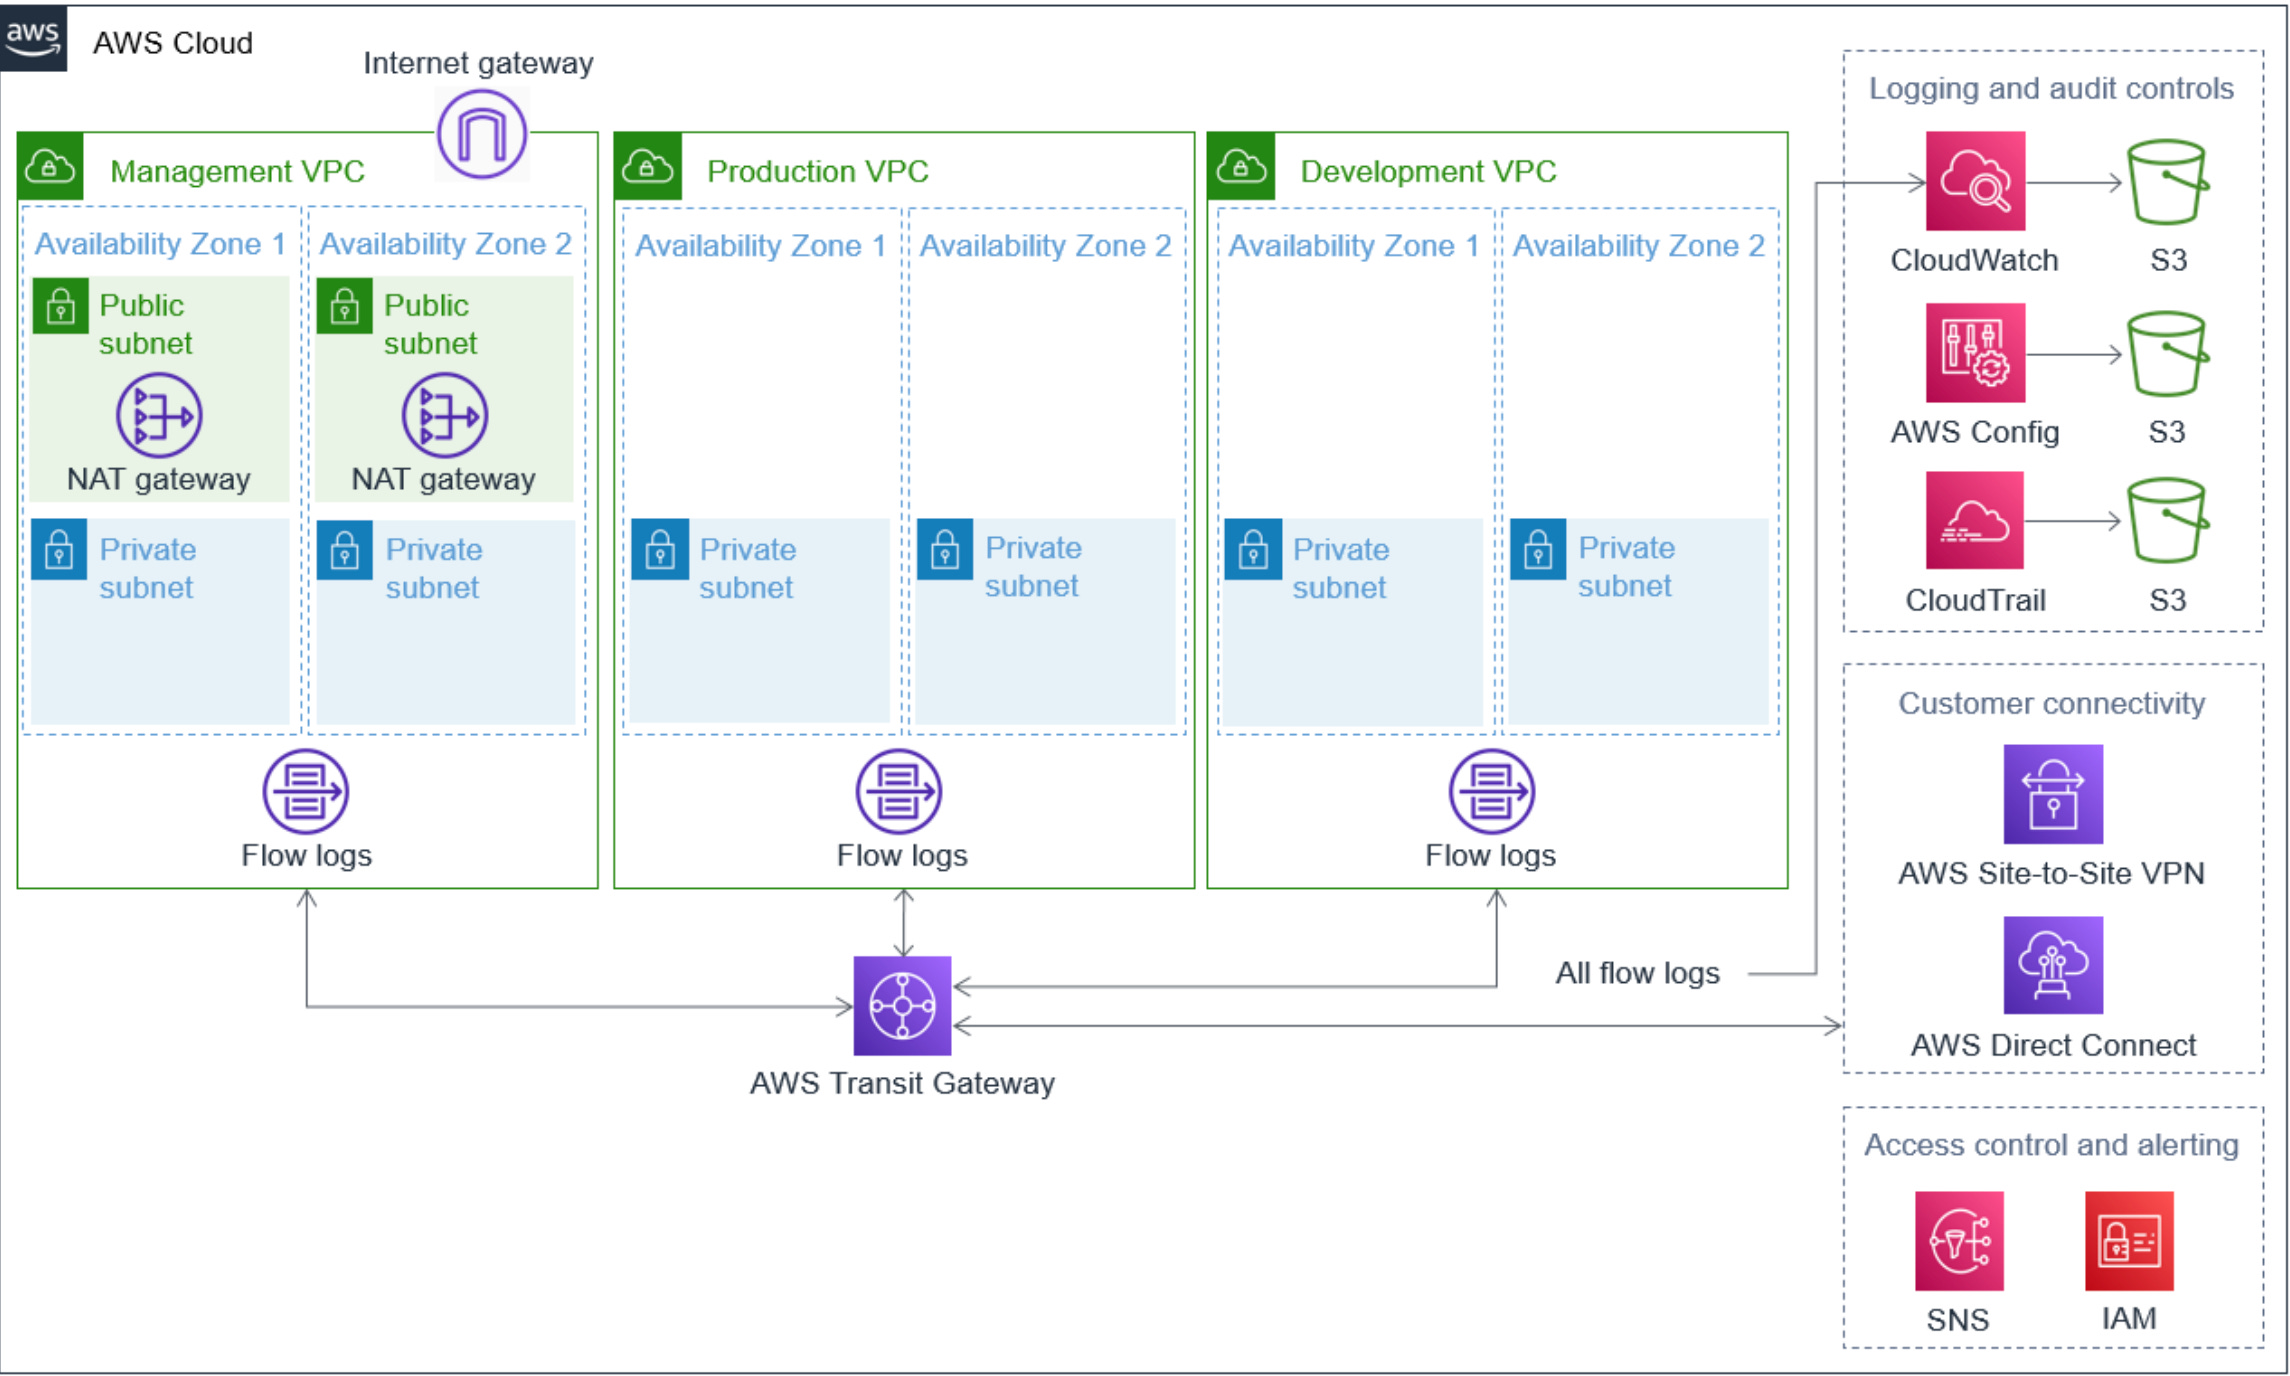The image size is (2290, 1376).
Task: Click the CloudTrail icon
Action: [x=1975, y=521]
